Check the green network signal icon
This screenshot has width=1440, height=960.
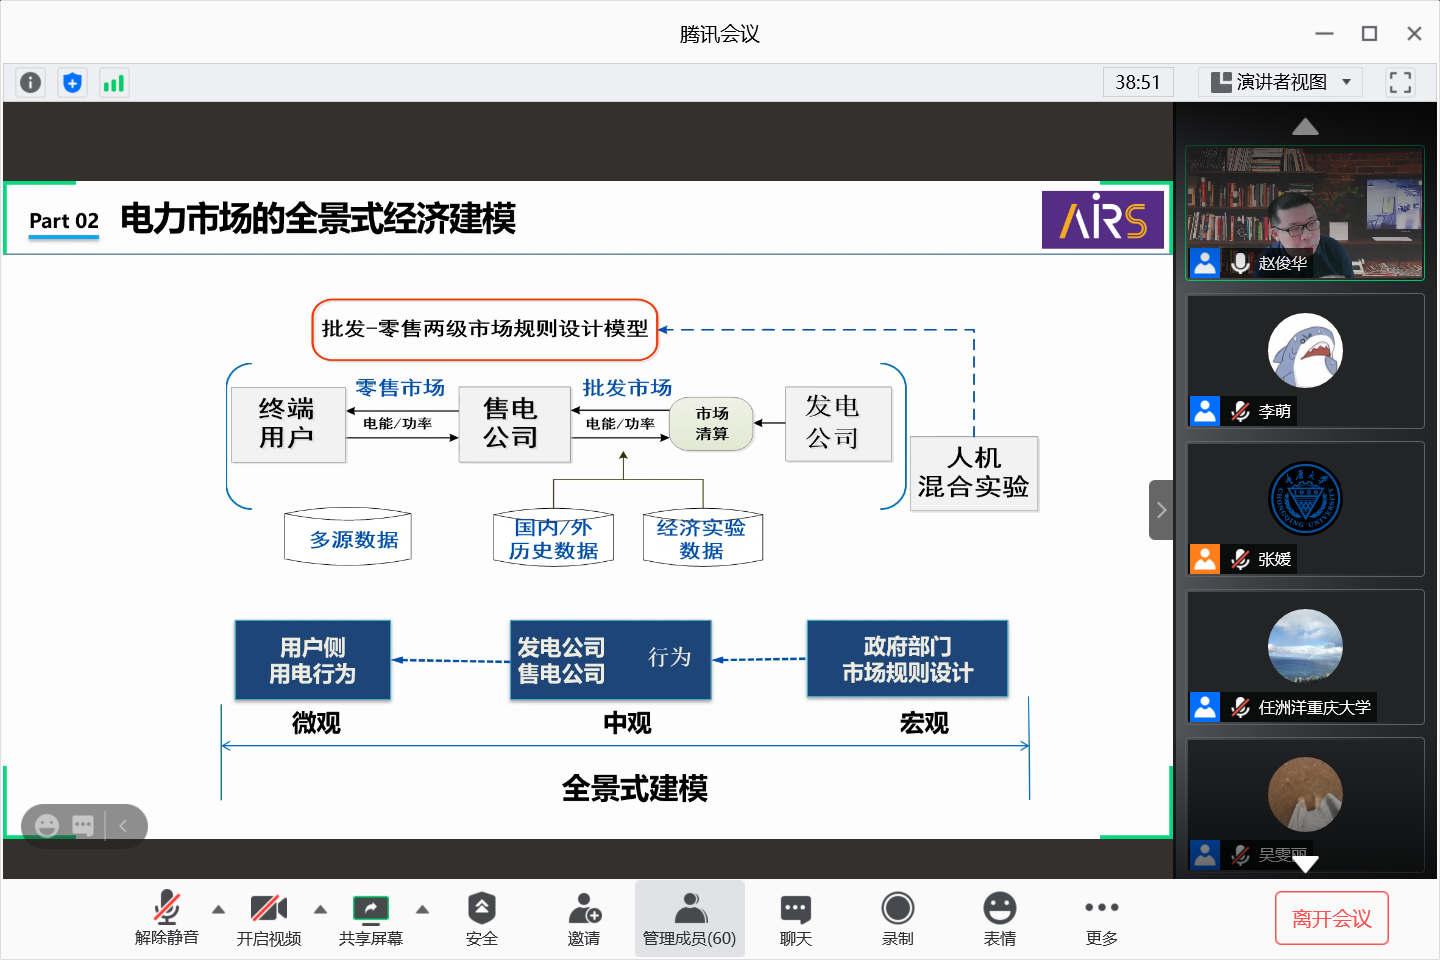(114, 82)
